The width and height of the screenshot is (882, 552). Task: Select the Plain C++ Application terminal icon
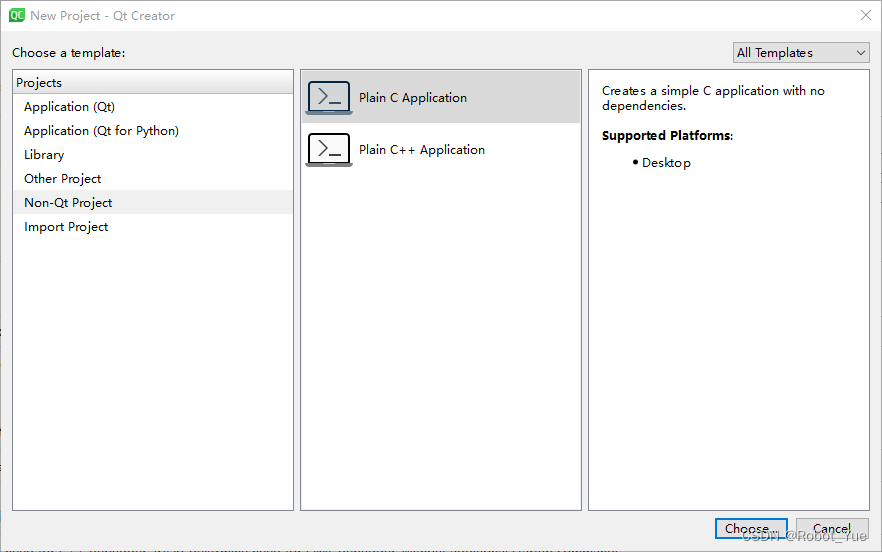(330, 150)
